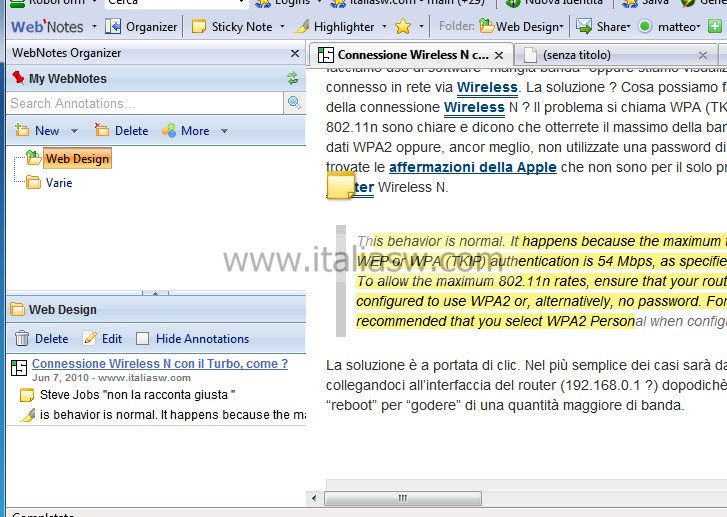The width and height of the screenshot is (727, 517).
Task: Expand Highlighter options arrow
Action: pos(384,26)
